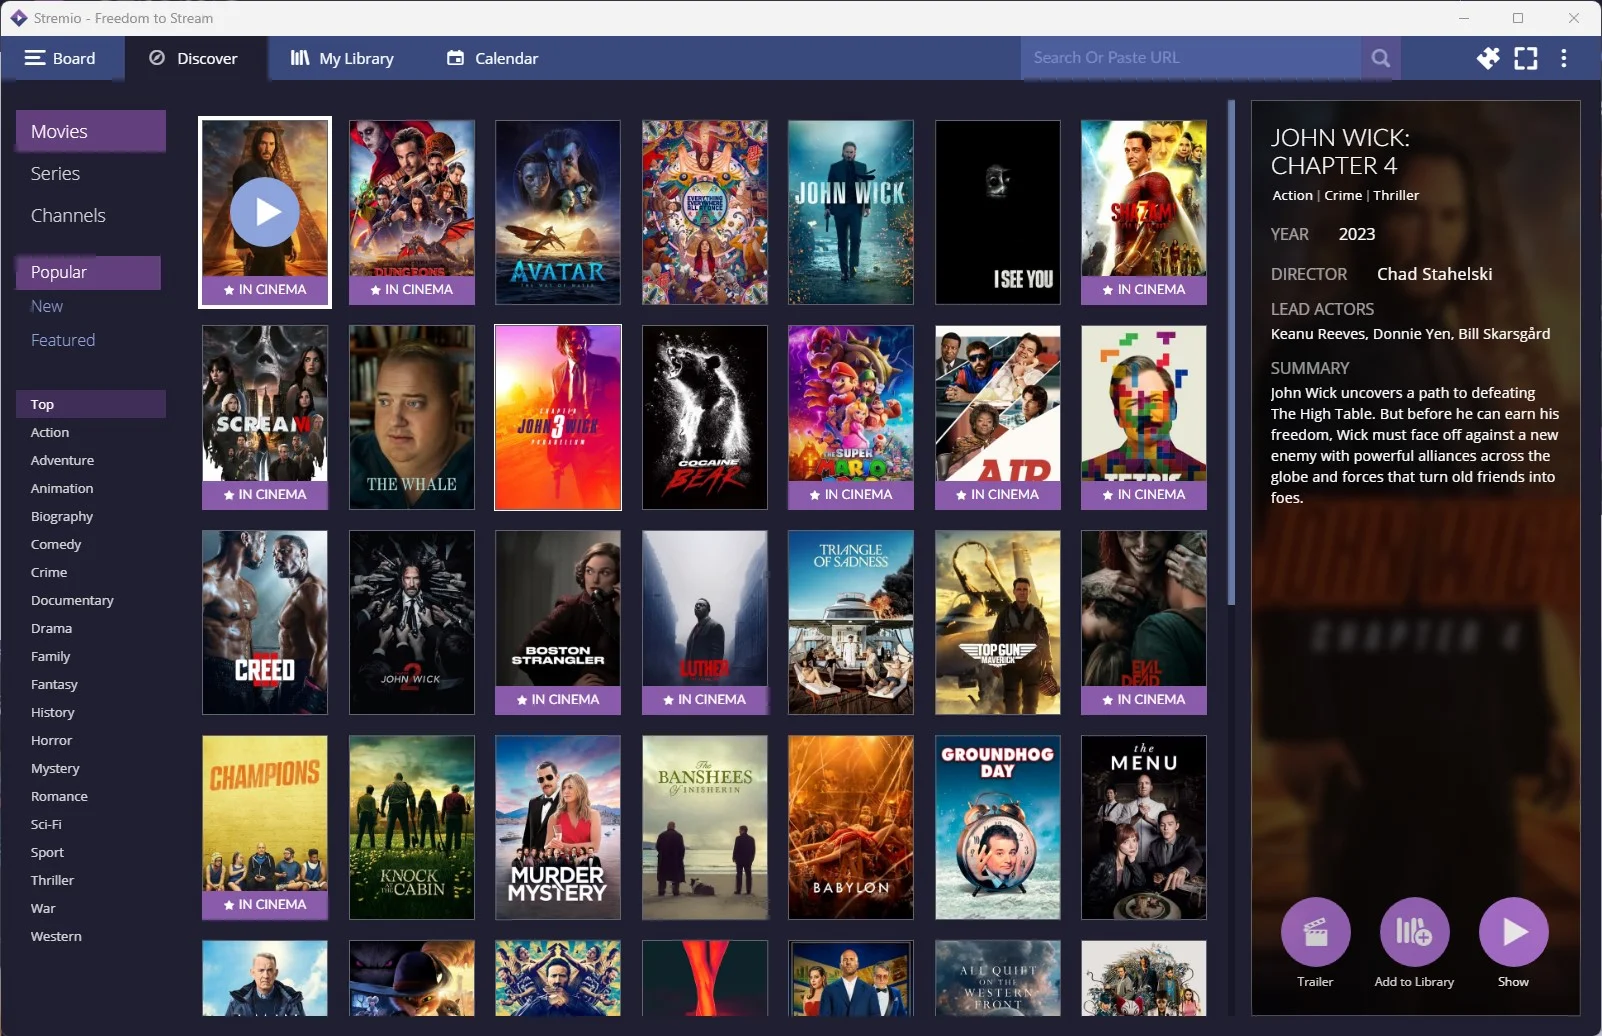Choose the Featured sort option
The height and width of the screenshot is (1036, 1602).
[63, 340]
